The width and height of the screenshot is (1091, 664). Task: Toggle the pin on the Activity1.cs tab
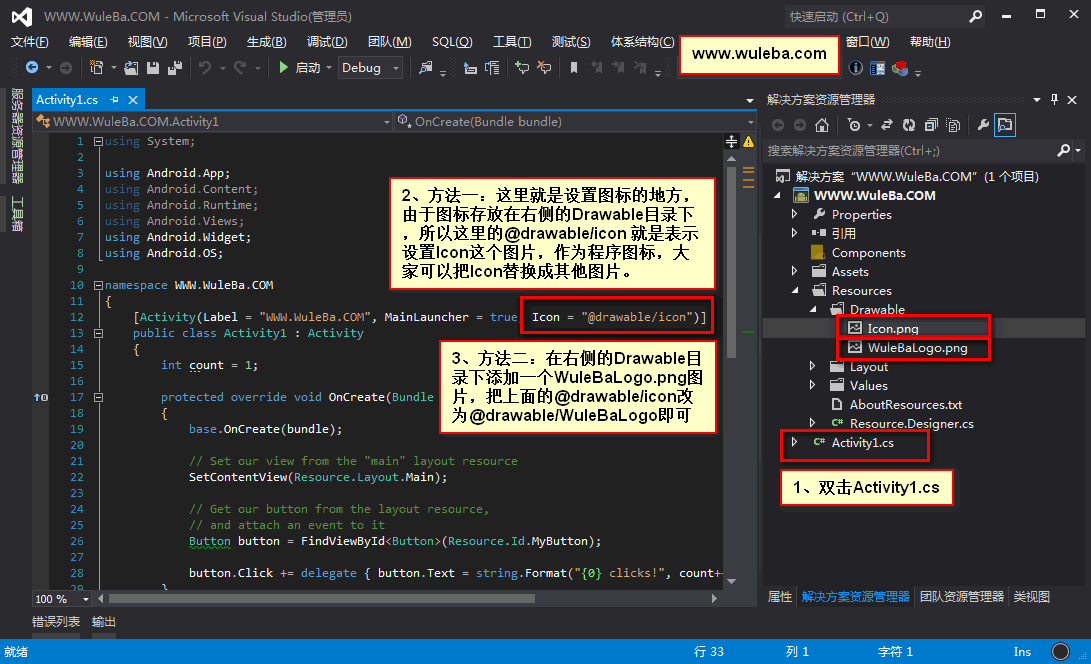(x=114, y=100)
